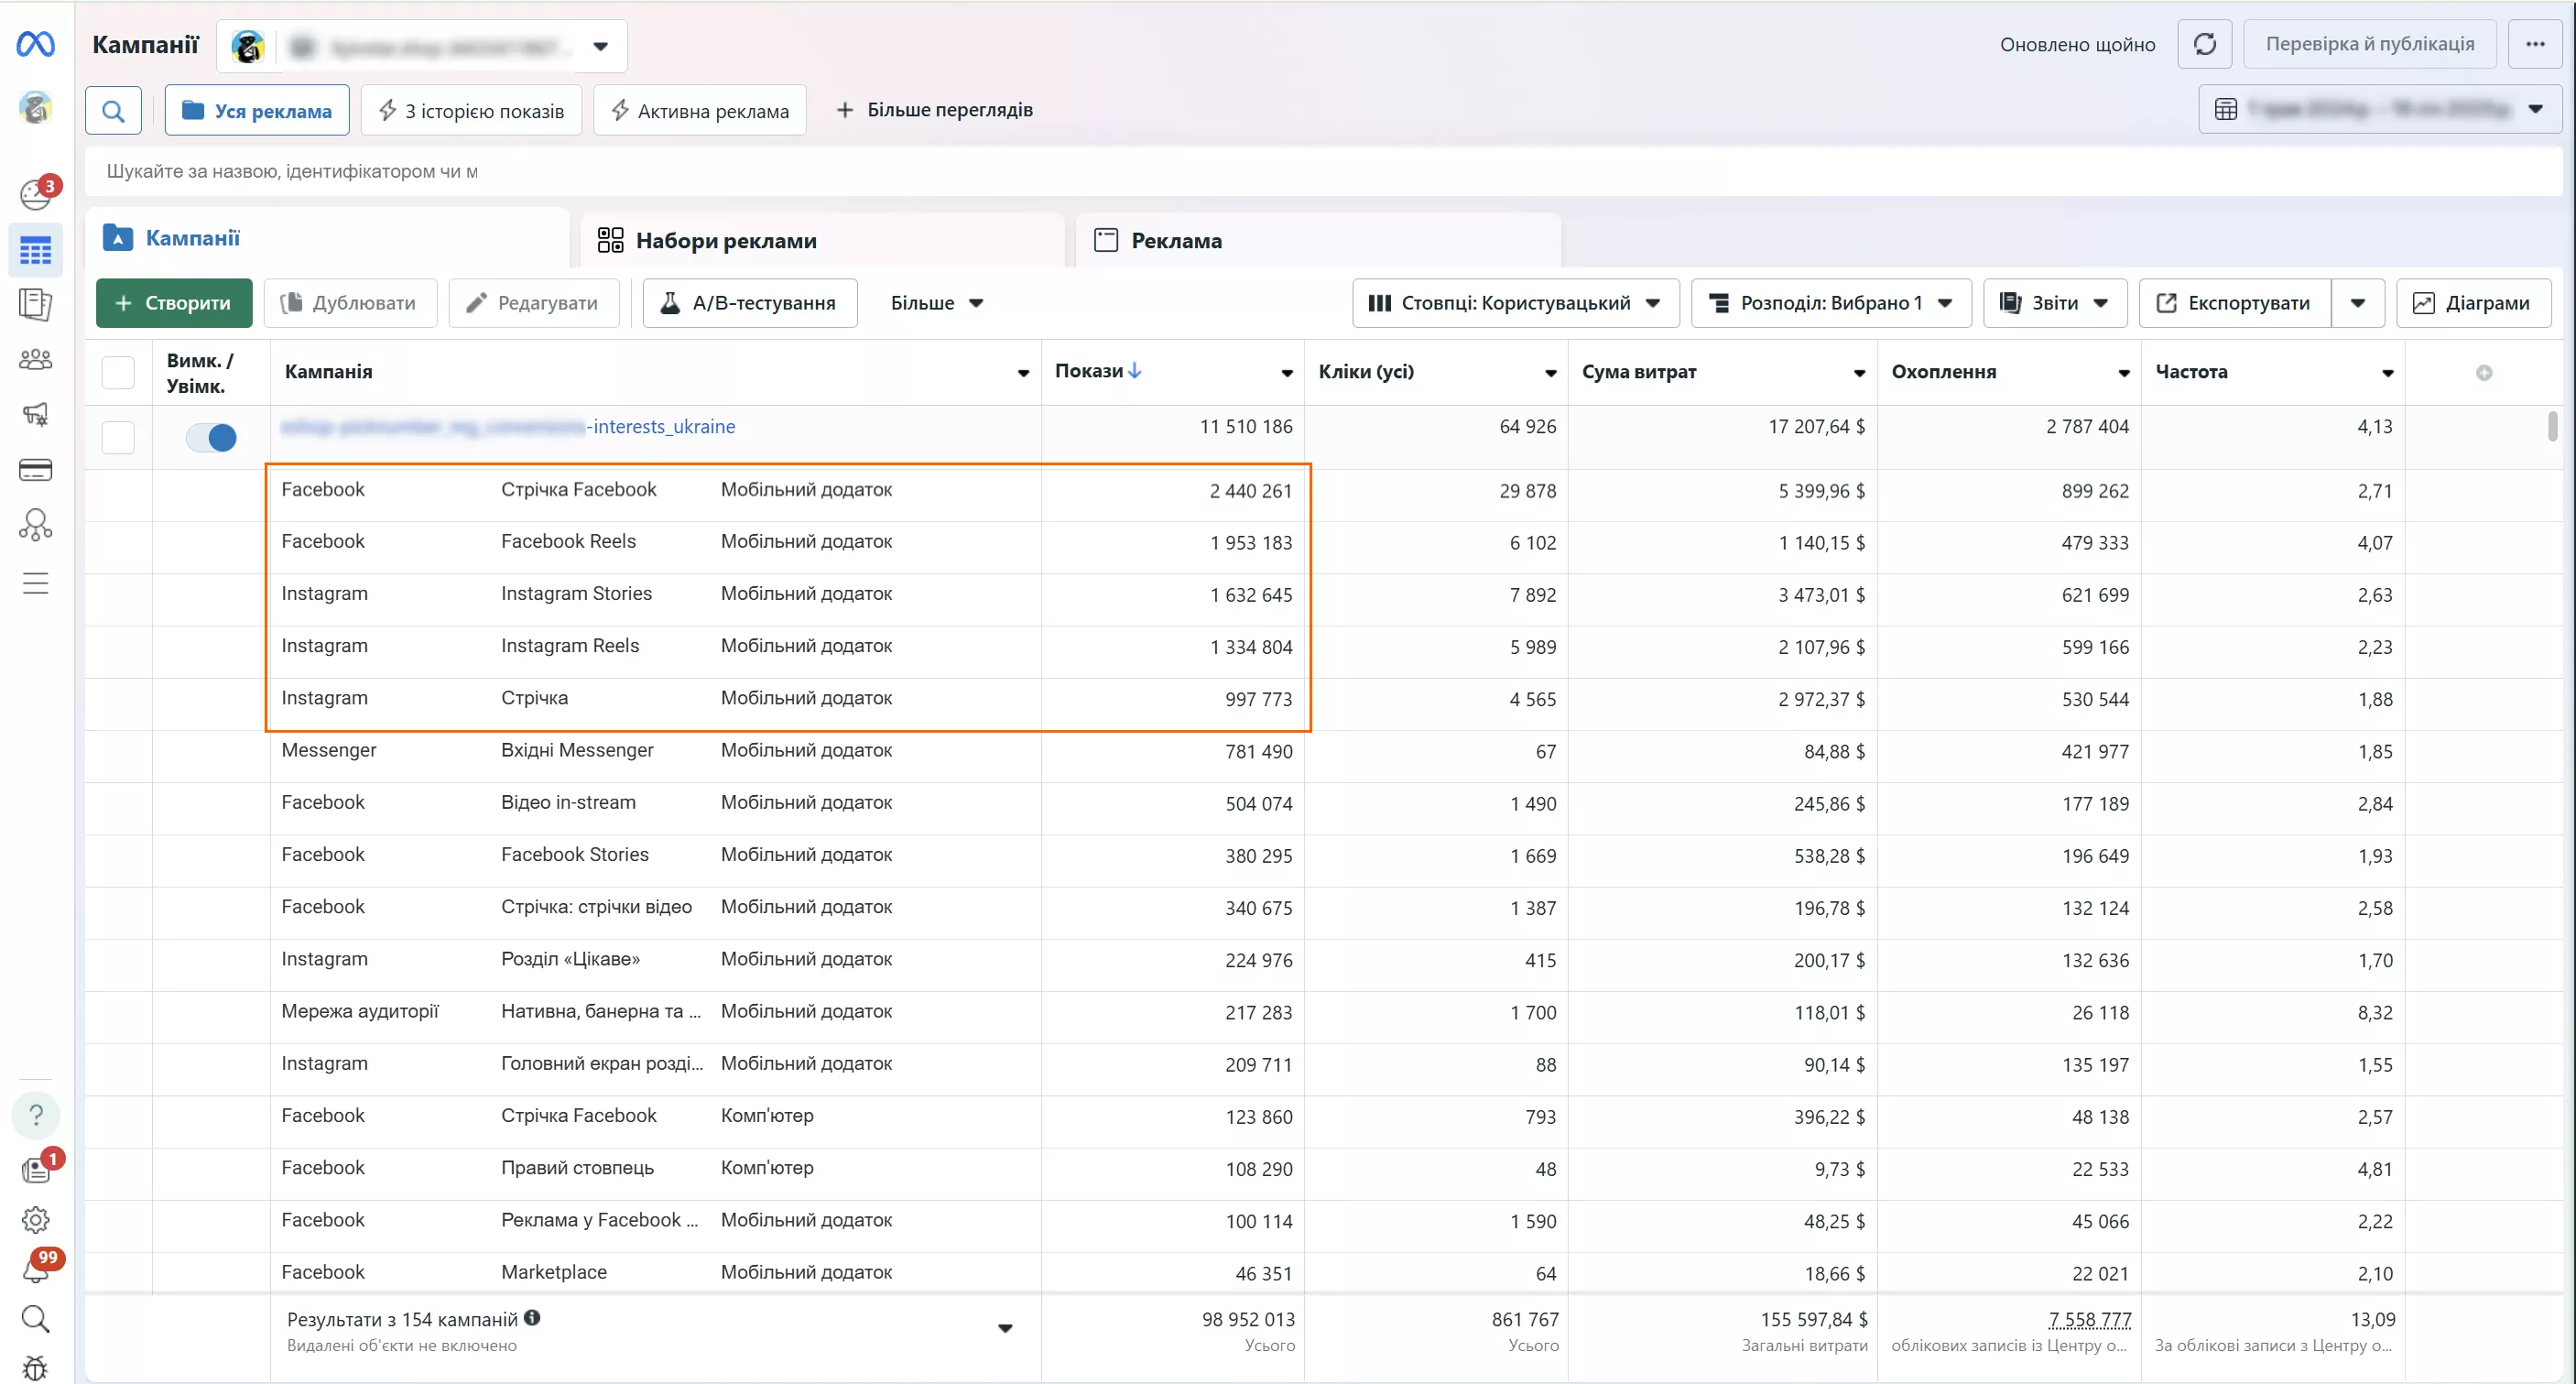Select the Уся реклама filter view

click(257, 110)
